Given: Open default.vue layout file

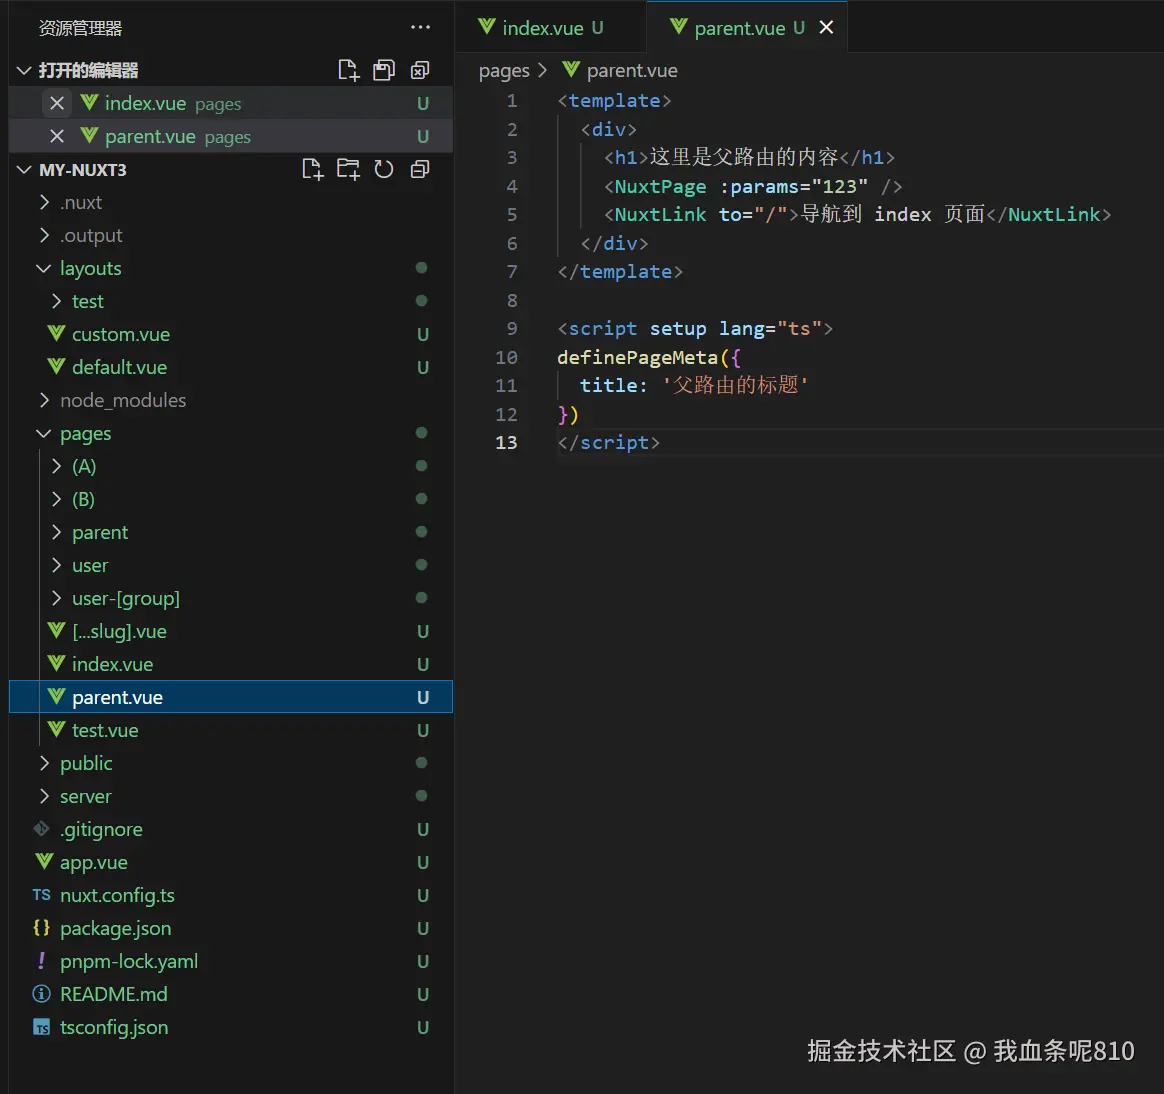Looking at the screenshot, I should click(x=231, y=367).
